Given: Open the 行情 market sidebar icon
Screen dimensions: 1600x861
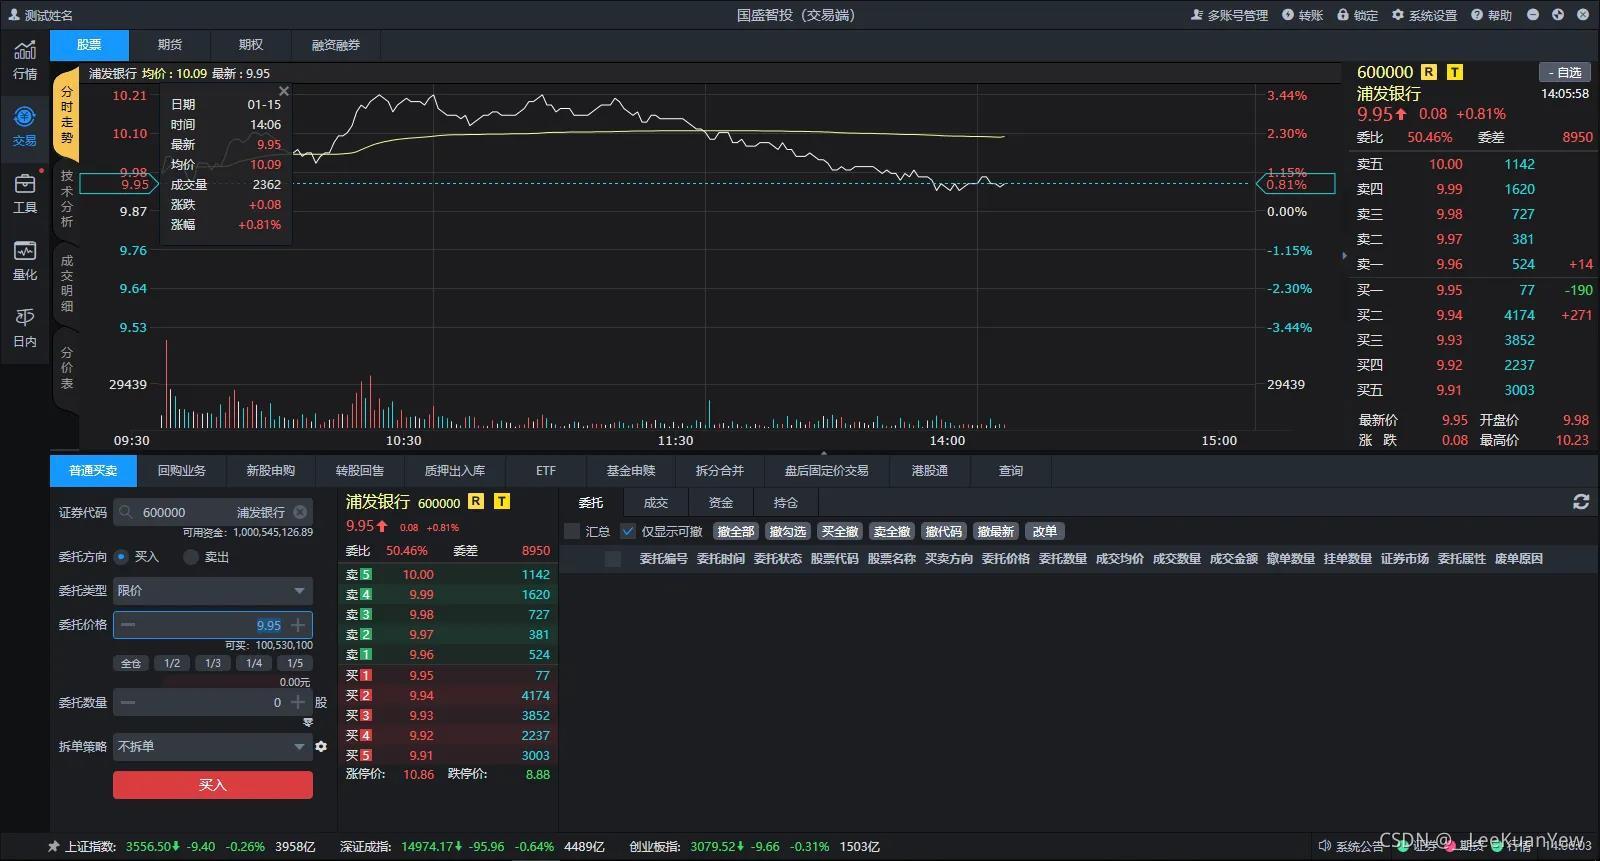Looking at the screenshot, I should 25,59.
